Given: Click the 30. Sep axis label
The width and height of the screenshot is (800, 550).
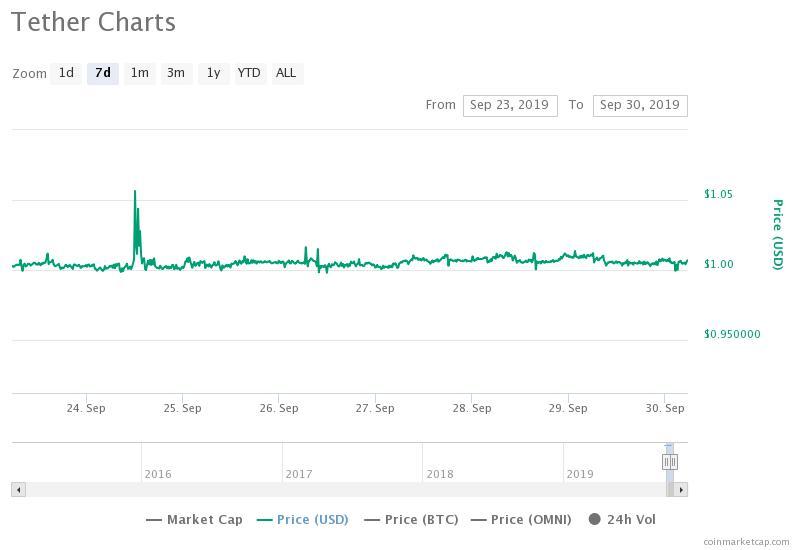Looking at the screenshot, I should coord(665,408).
